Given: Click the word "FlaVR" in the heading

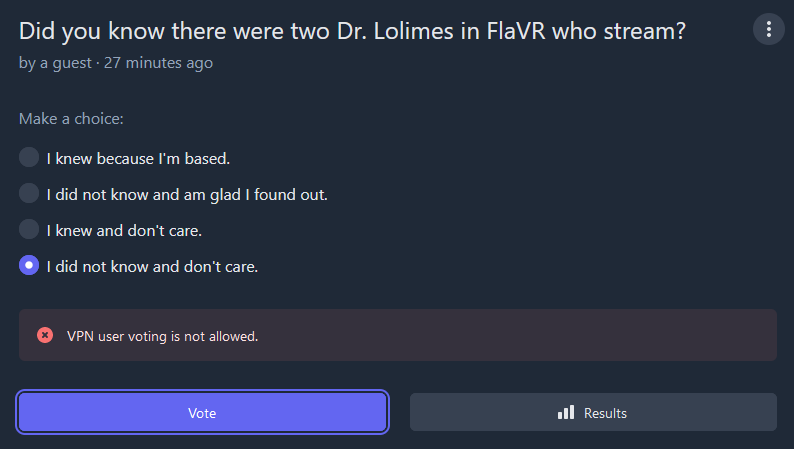Looking at the screenshot, I should click(516, 31).
